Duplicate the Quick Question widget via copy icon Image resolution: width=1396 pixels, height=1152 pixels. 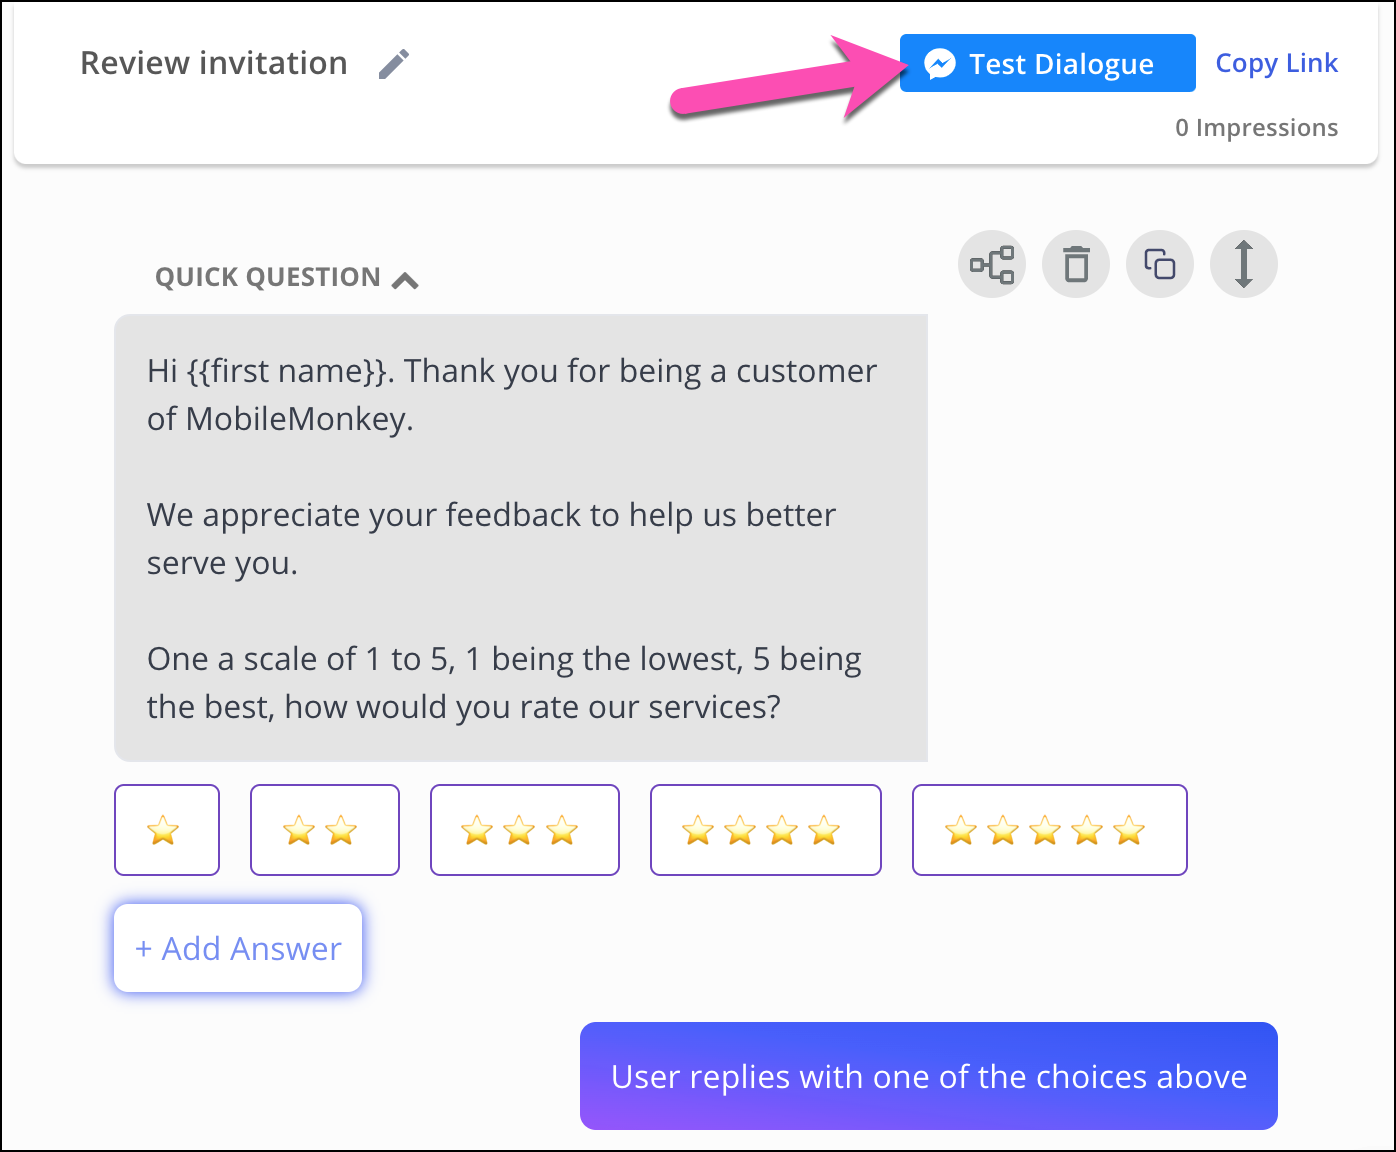[x=1160, y=264]
